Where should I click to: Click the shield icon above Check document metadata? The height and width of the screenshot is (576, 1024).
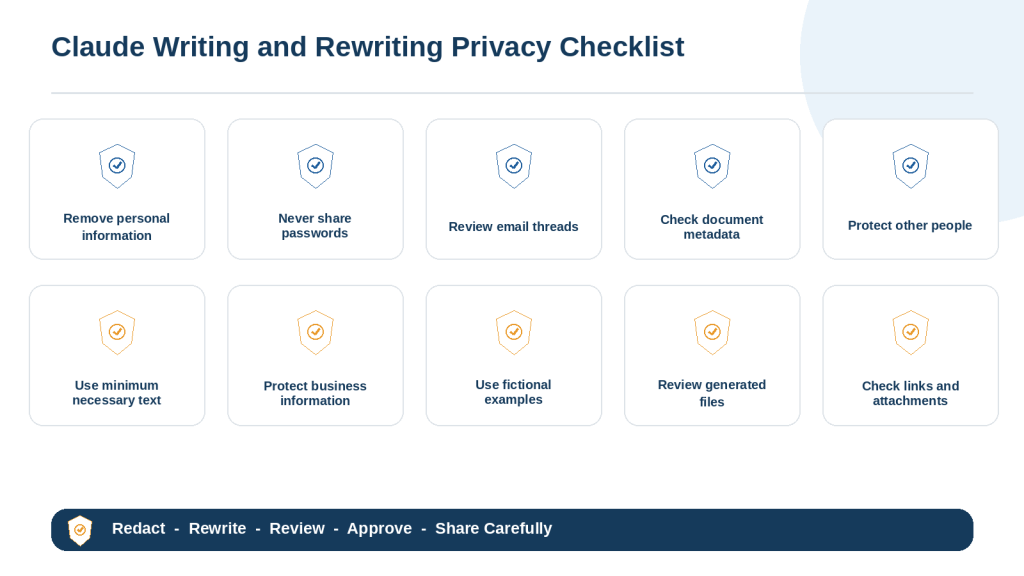click(712, 166)
